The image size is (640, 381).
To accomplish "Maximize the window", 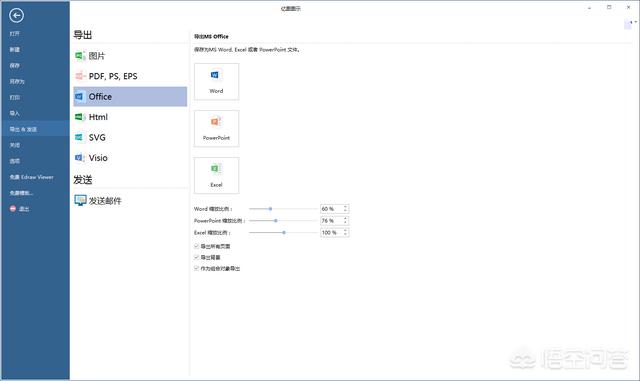I will tap(609, 7).
